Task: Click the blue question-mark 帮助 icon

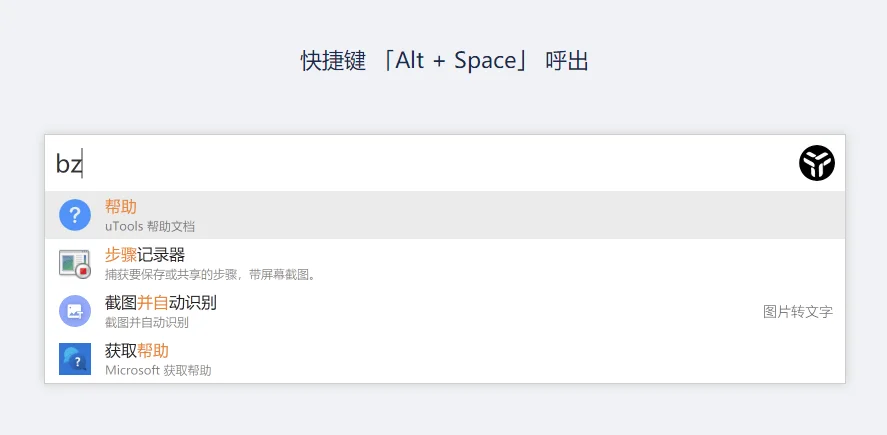Action: [75, 215]
